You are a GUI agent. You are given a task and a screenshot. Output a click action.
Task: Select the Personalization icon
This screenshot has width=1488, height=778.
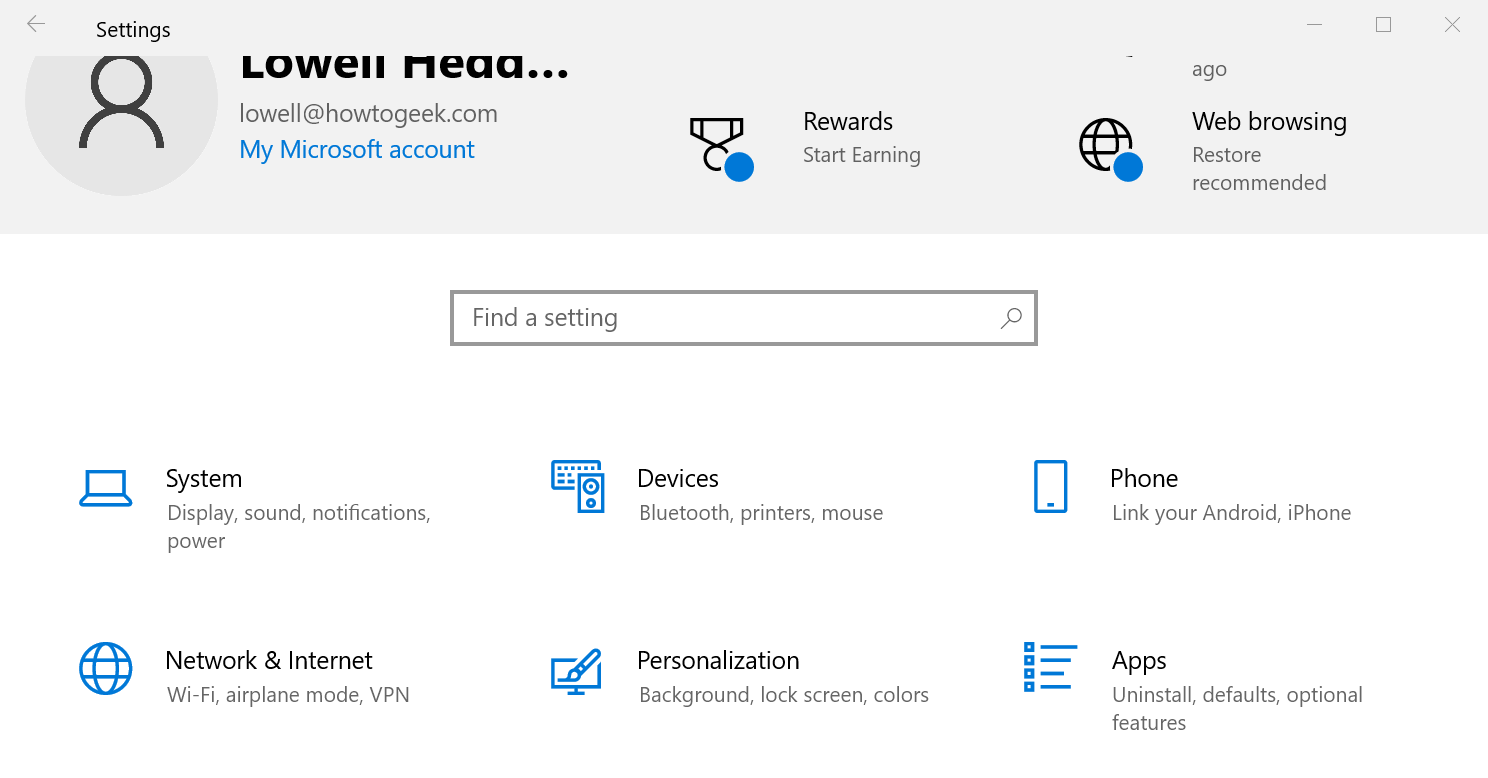[x=578, y=670]
